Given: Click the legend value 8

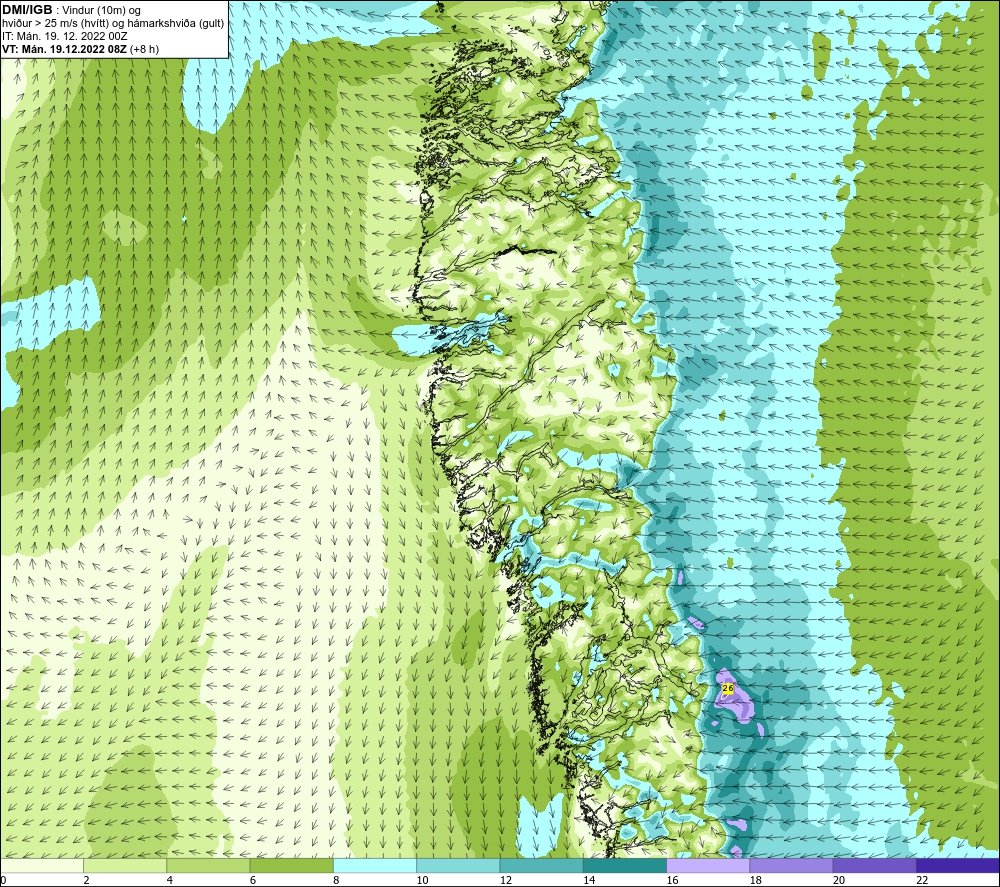Looking at the screenshot, I should pyautogui.click(x=336, y=881).
